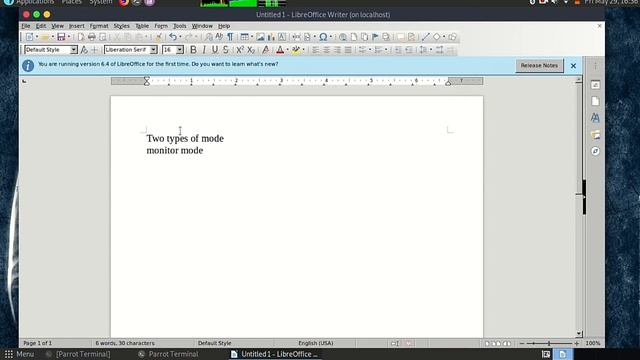
Task: Click word count in status bar
Action: [x=125, y=343]
